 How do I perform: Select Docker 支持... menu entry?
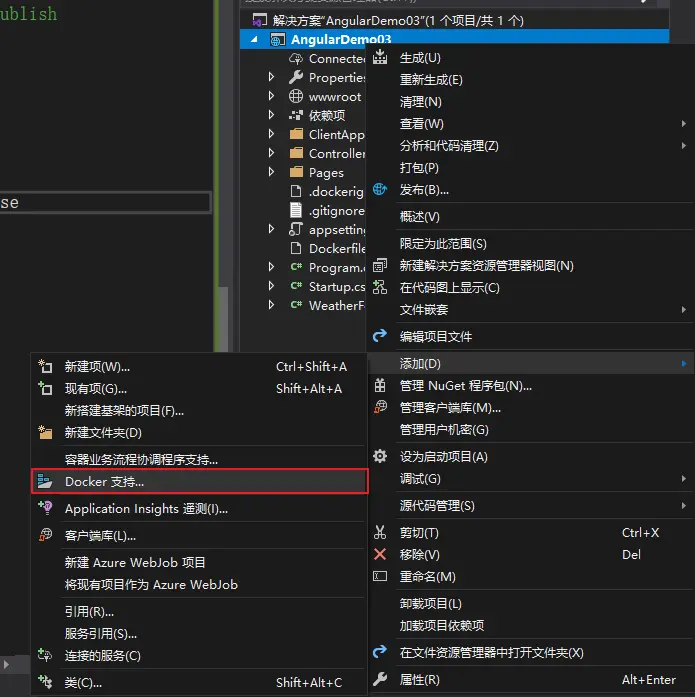[200, 481]
